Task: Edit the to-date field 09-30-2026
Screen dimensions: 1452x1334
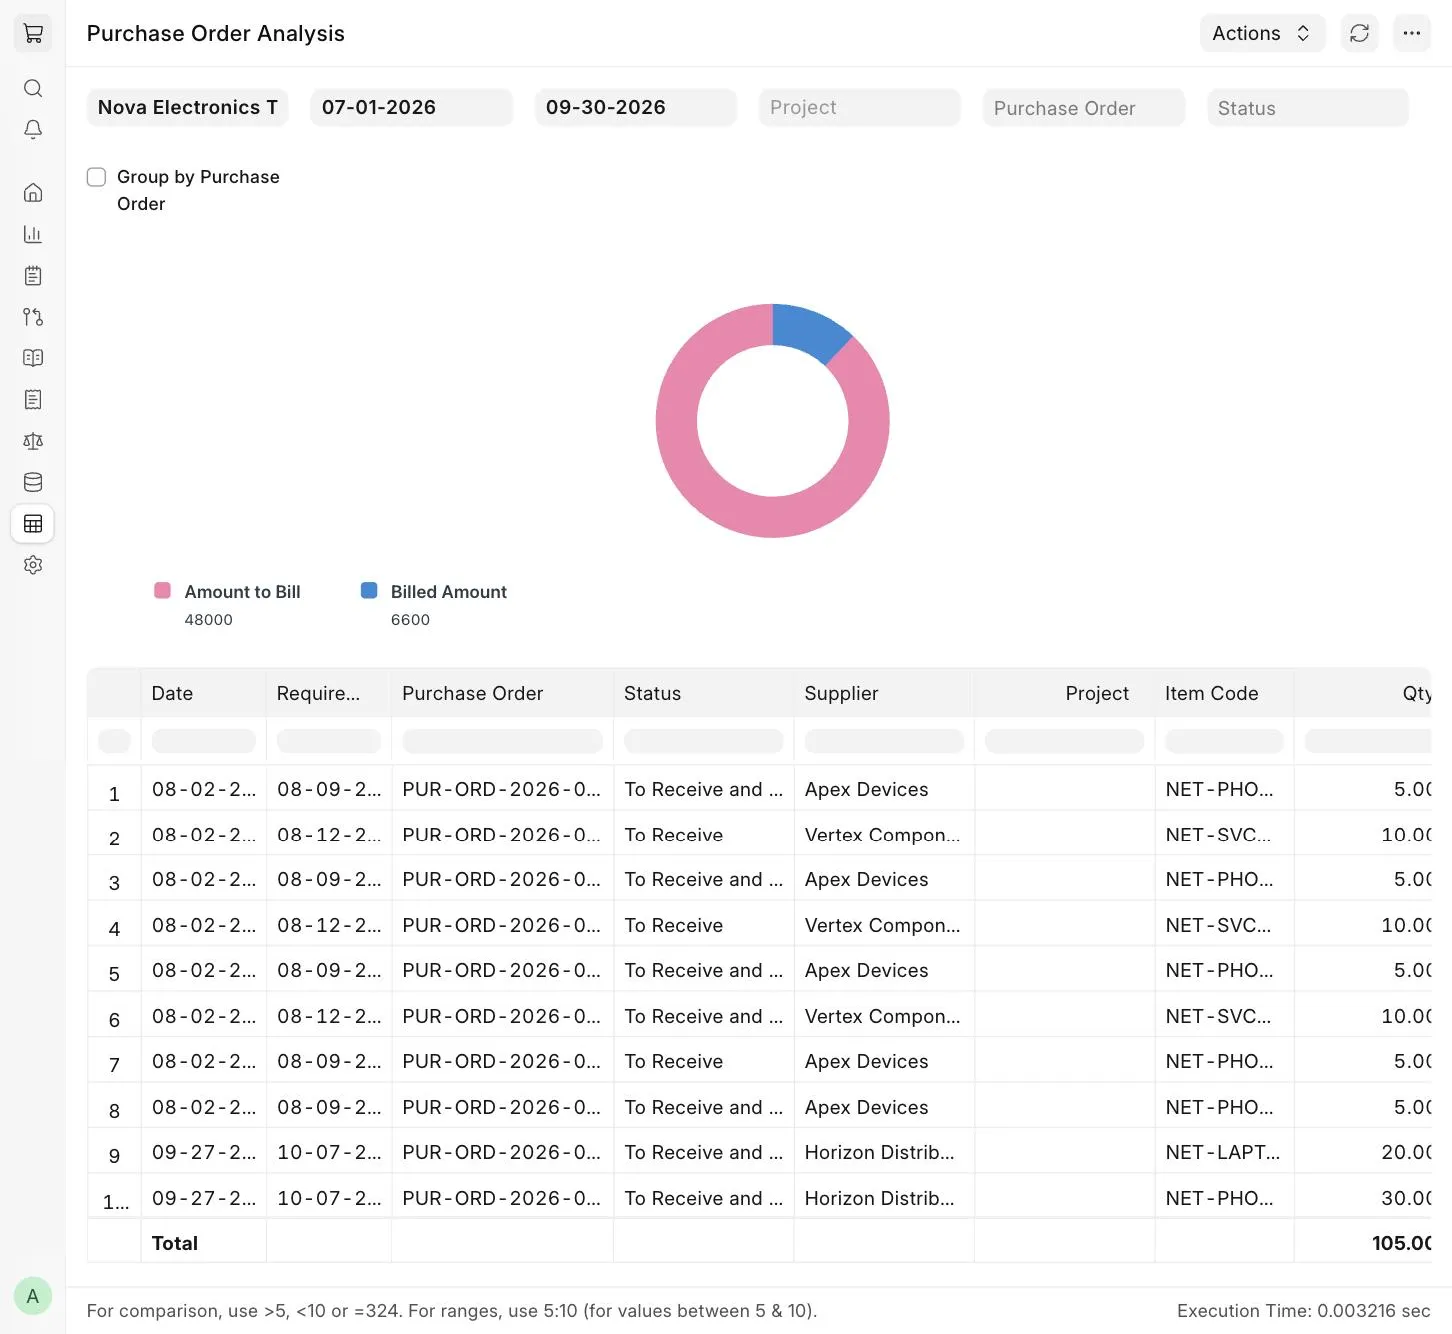Action: [x=636, y=108]
